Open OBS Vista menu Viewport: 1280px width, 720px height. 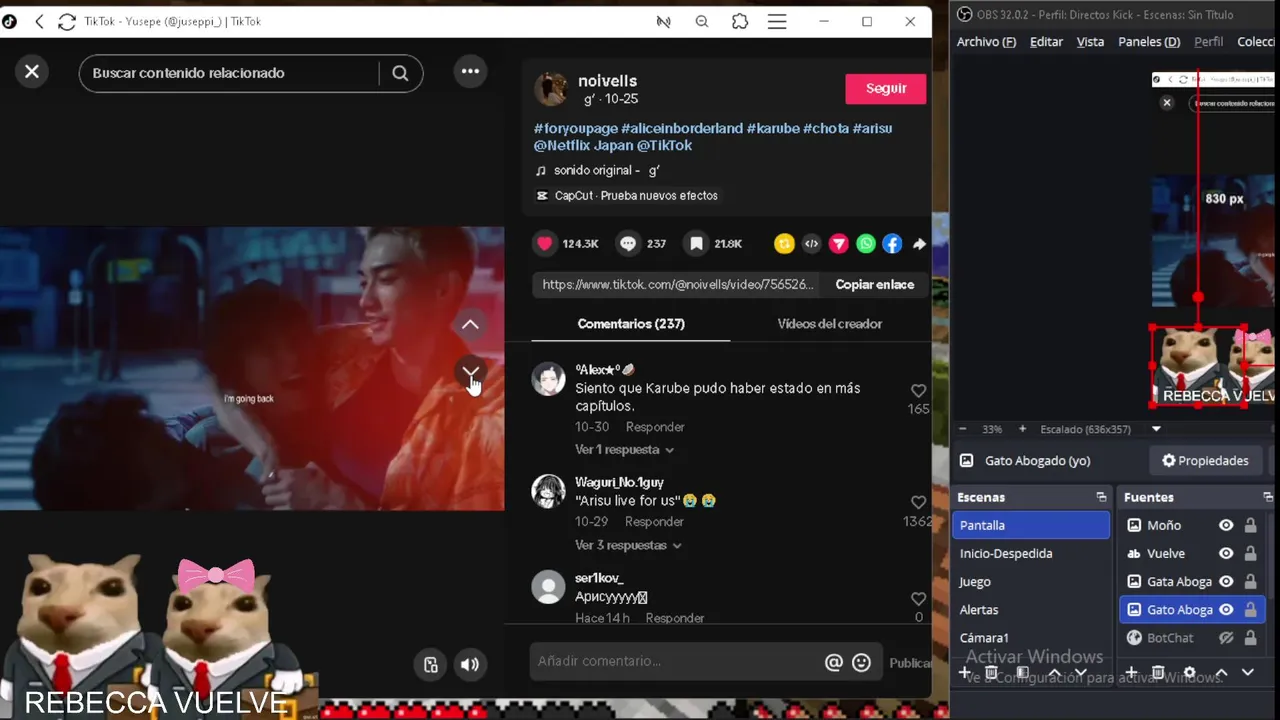pos(1090,42)
